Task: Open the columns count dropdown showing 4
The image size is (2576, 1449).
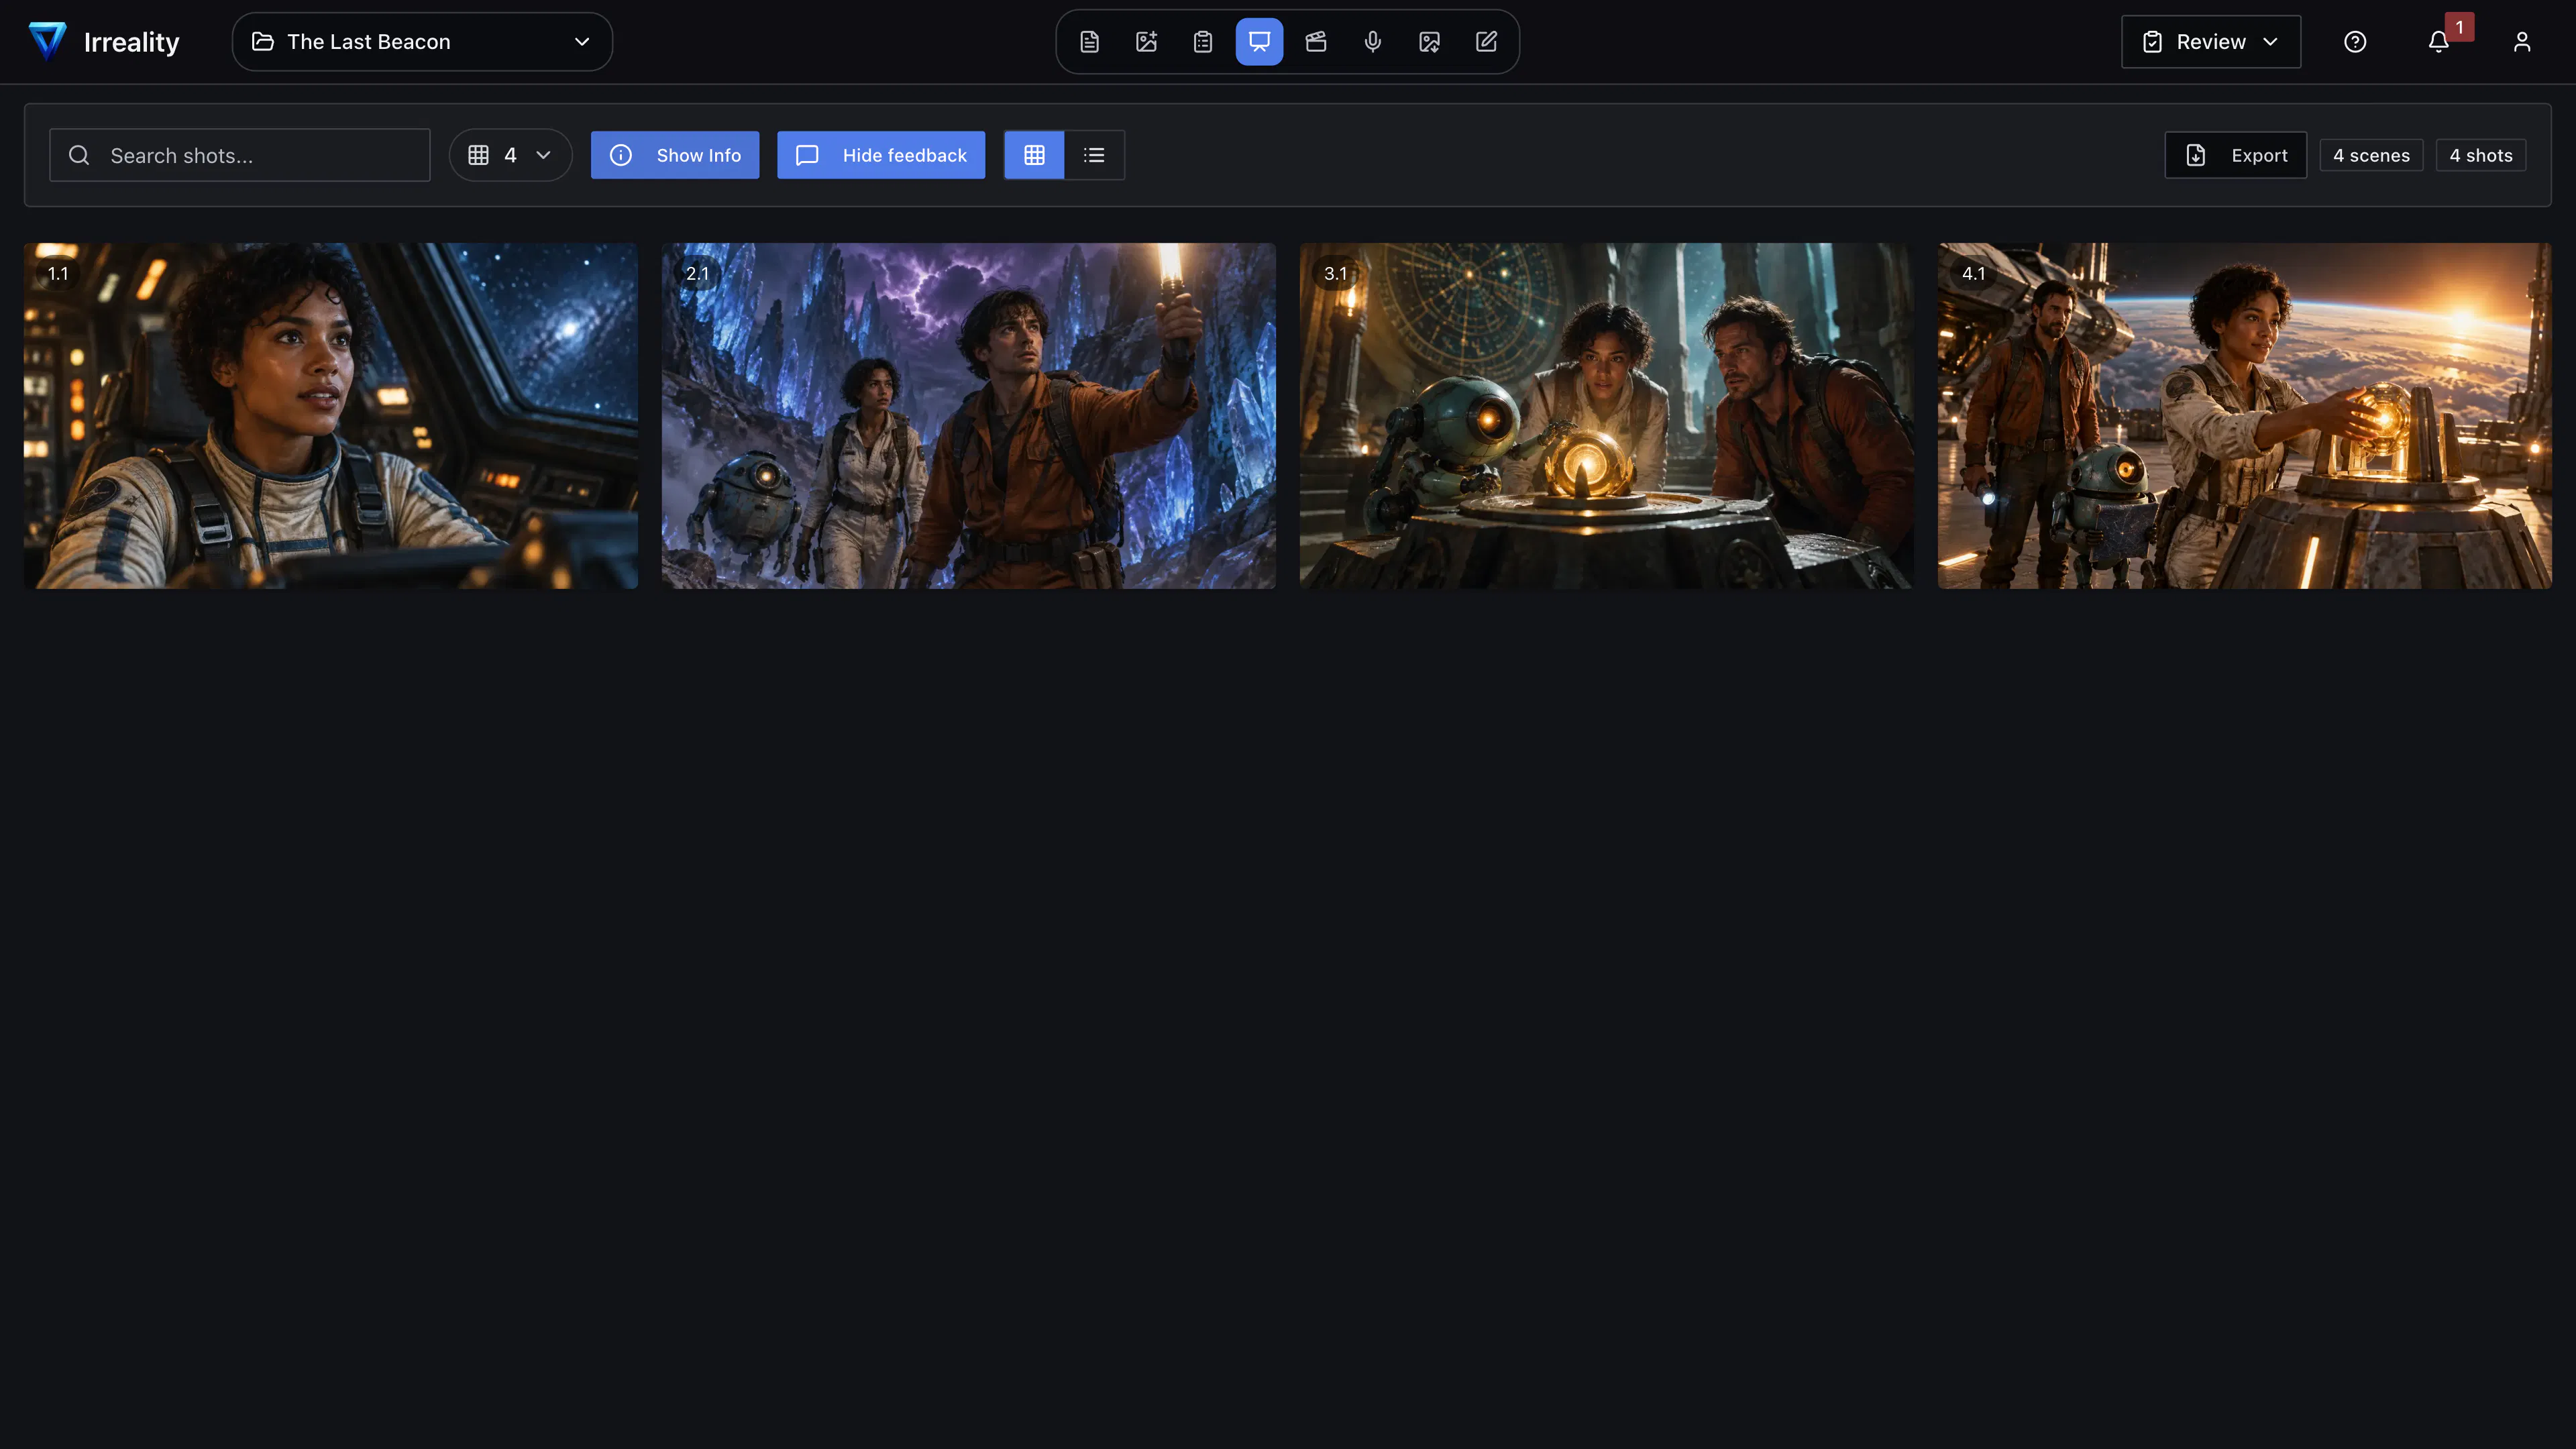Action: click(510, 155)
